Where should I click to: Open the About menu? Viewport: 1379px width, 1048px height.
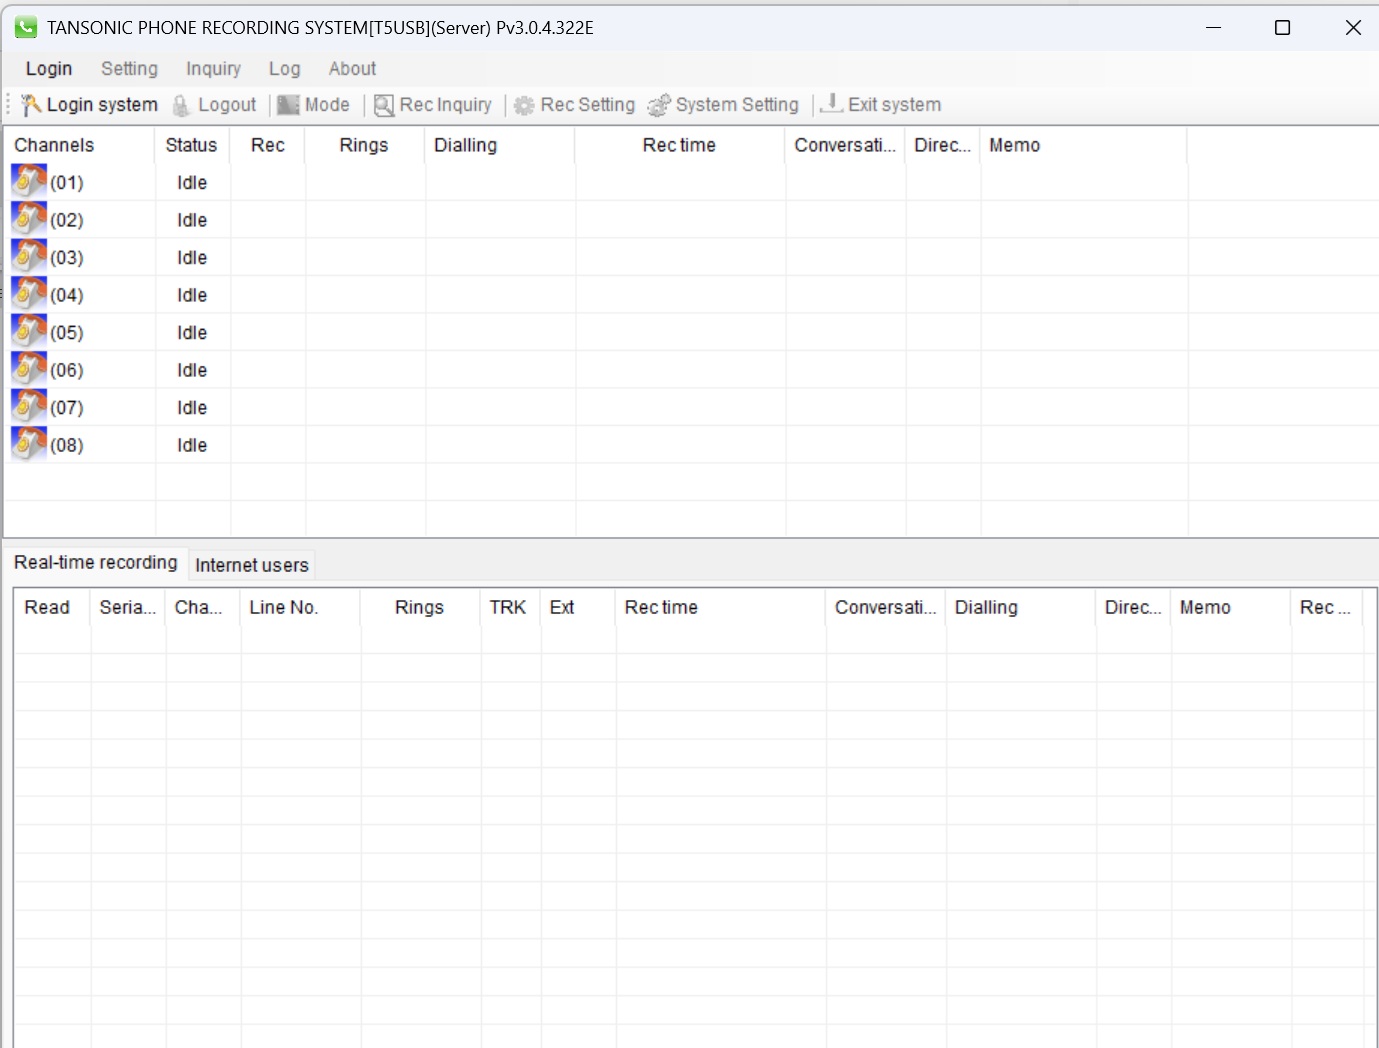click(x=352, y=69)
